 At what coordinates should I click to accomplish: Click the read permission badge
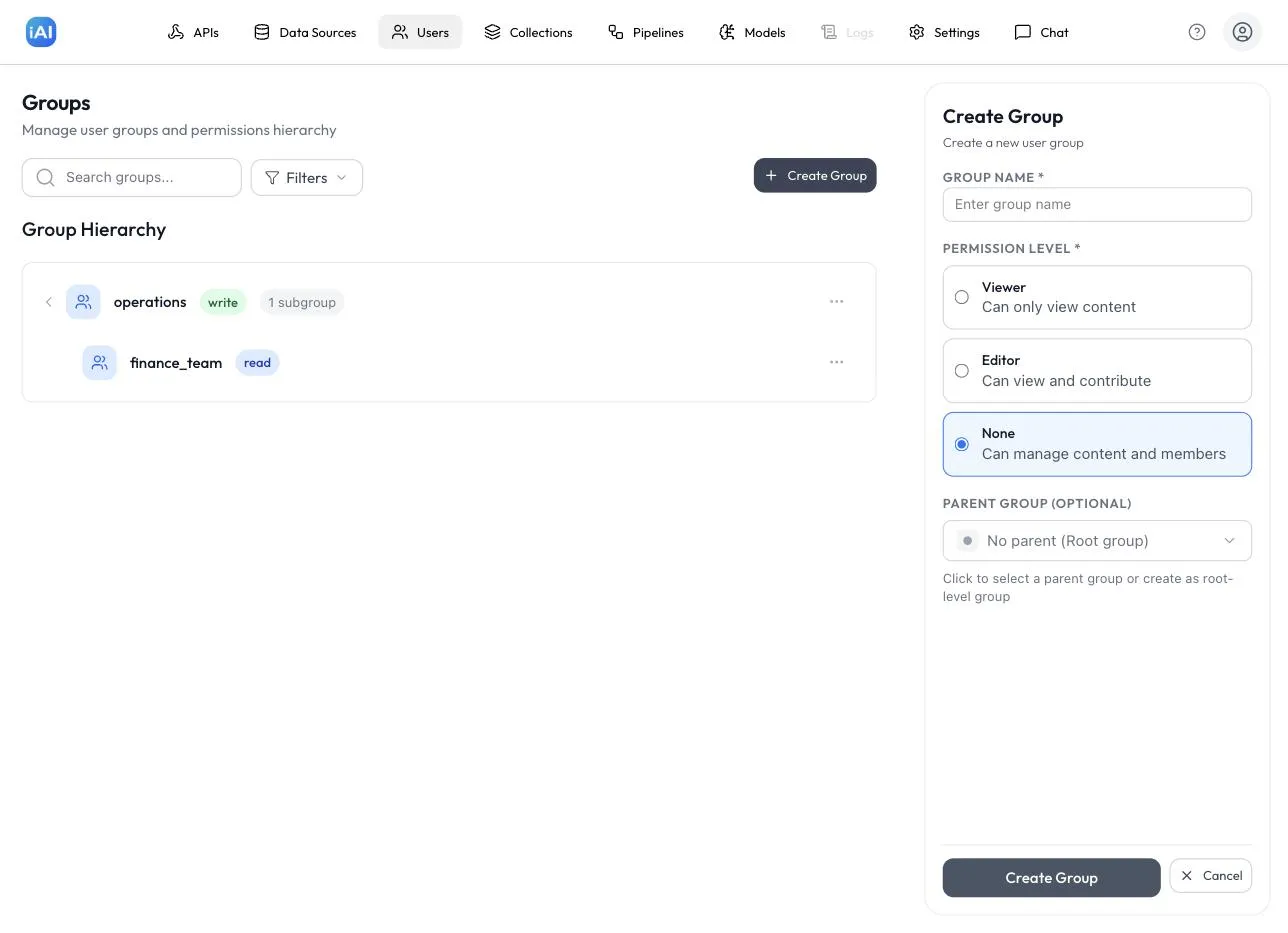click(257, 363)
